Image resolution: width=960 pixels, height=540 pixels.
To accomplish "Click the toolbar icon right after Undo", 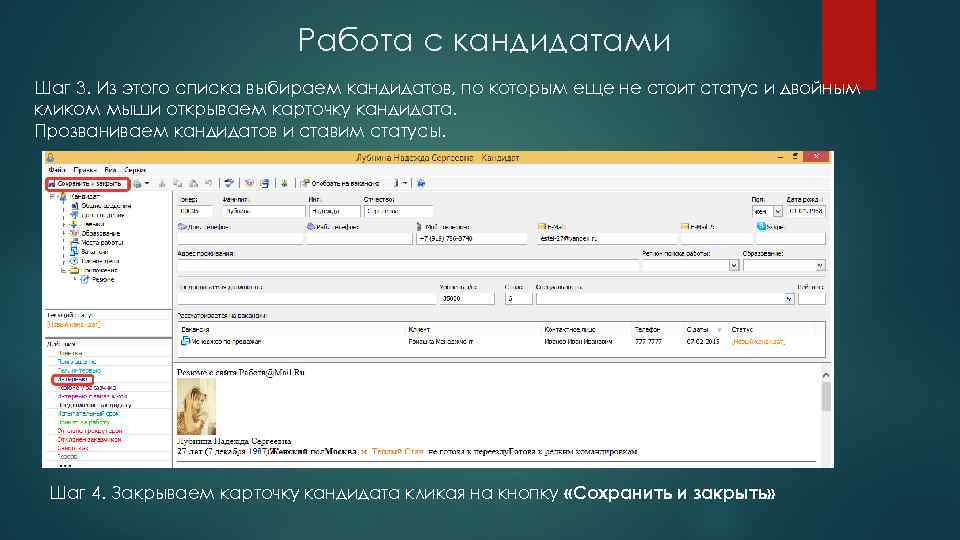I will pyautogui.click(x=229, y=184).
